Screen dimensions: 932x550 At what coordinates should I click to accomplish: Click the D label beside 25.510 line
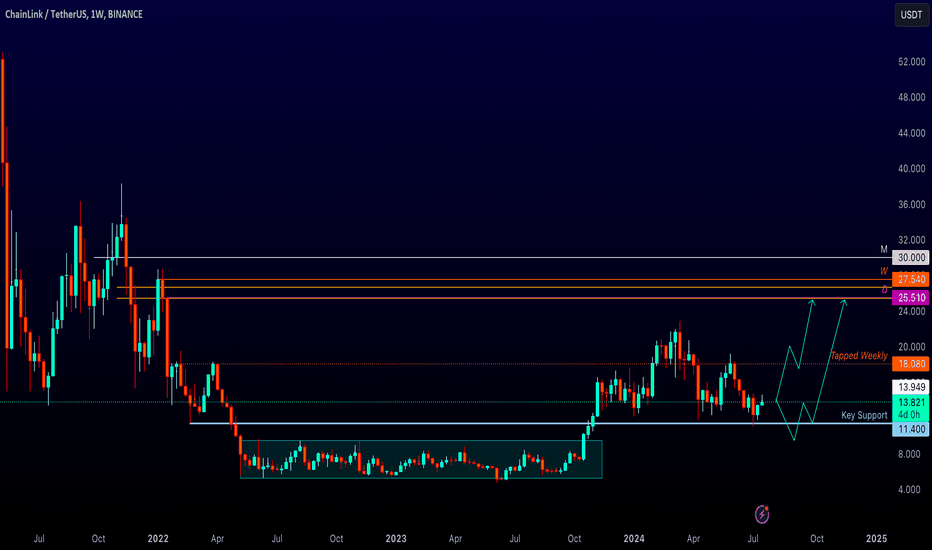click(x=884, y=290)
